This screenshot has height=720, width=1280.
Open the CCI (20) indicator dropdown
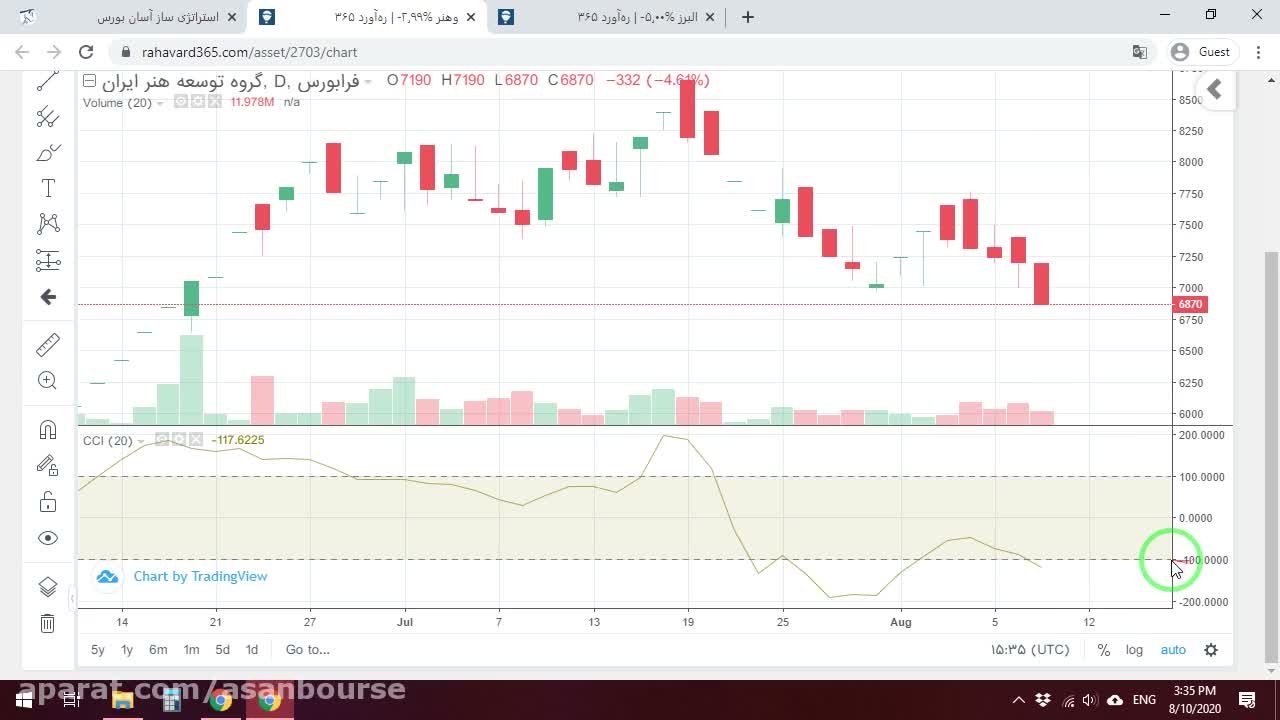[141, 441]
